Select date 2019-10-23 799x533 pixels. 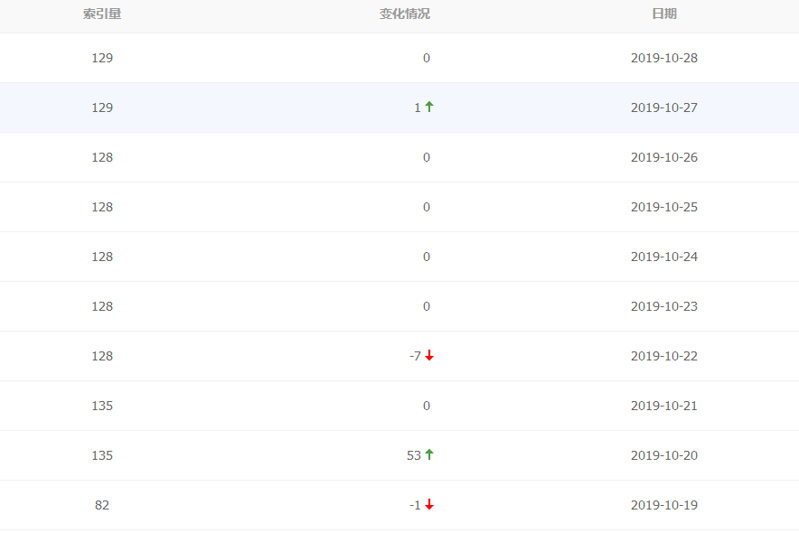point(664,306)
